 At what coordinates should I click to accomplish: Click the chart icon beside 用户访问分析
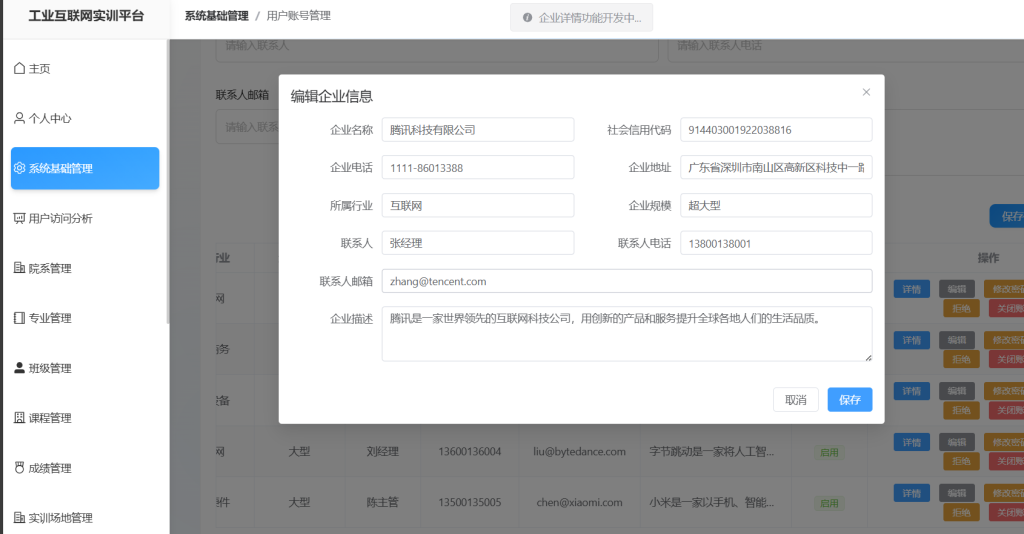[x=19, y=218]
